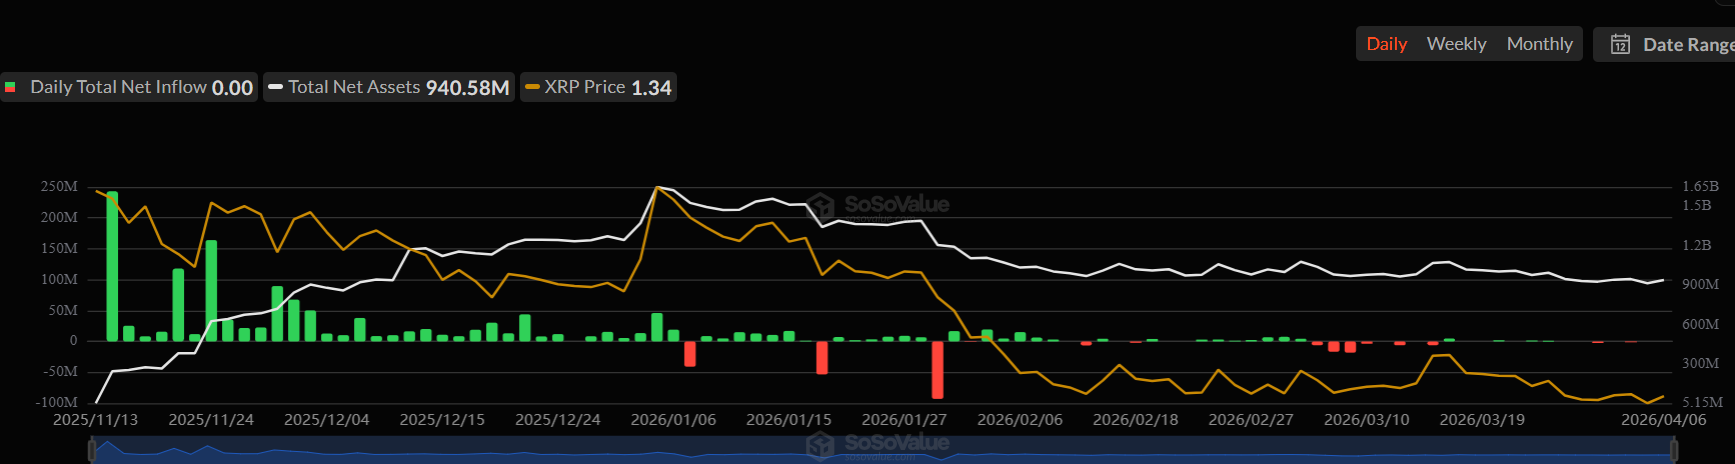The height and width of the screenshot is (464, 1735).
Task: Click the -100M left axis label
Action: [x=57, y=402]
